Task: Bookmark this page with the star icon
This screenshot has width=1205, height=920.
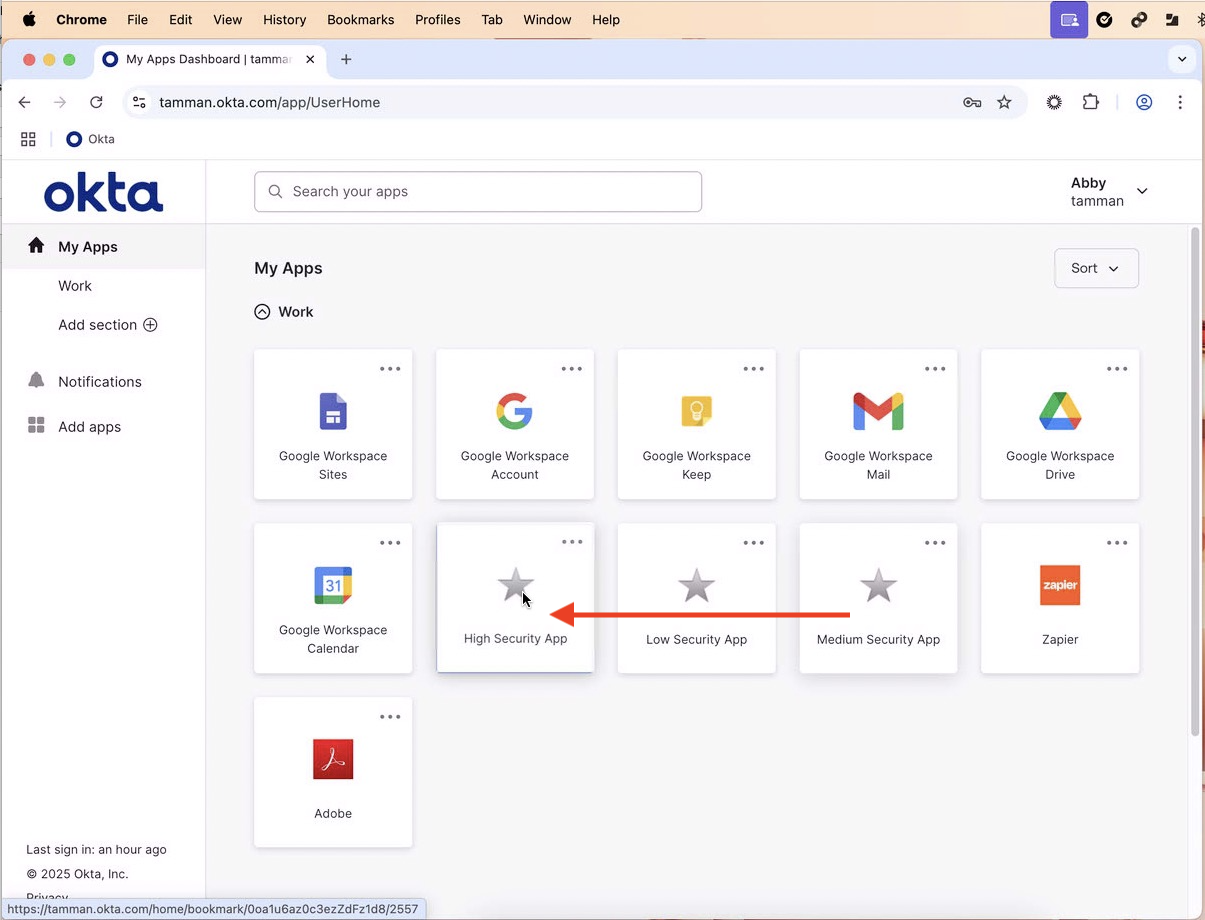Action: click(x=1004, y=102)
